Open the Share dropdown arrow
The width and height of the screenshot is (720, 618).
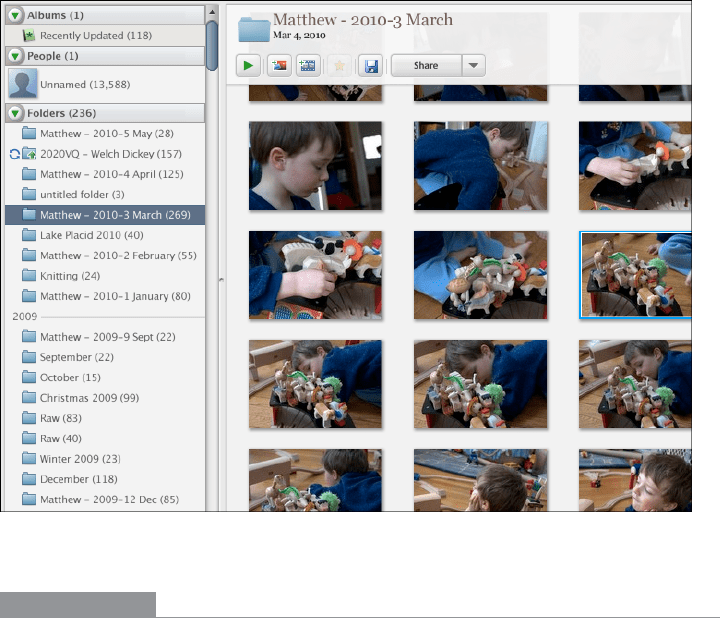click(473, 66)
